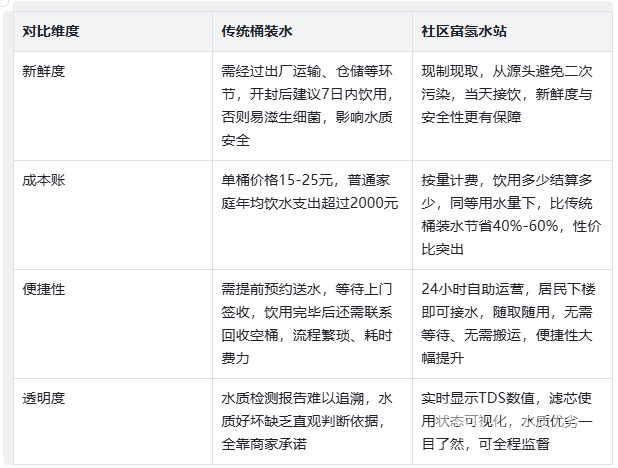The height and width of the screenshot is (468, 618).
Task: Click the text 庭年均饮水支出超过2000元
Action: coord(309,203)
